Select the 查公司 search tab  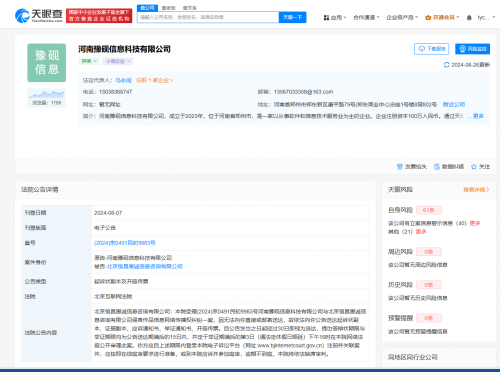[147, 8]
